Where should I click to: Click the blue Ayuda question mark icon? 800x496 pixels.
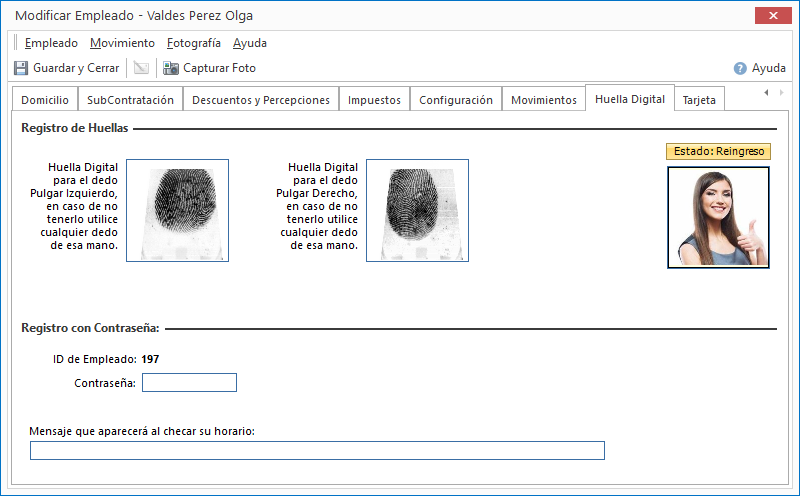[x=740, y=68]
